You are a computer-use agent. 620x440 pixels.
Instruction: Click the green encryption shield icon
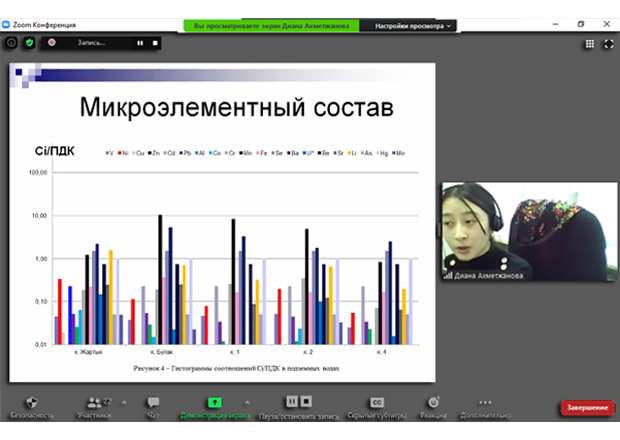[x=29, y=43]
